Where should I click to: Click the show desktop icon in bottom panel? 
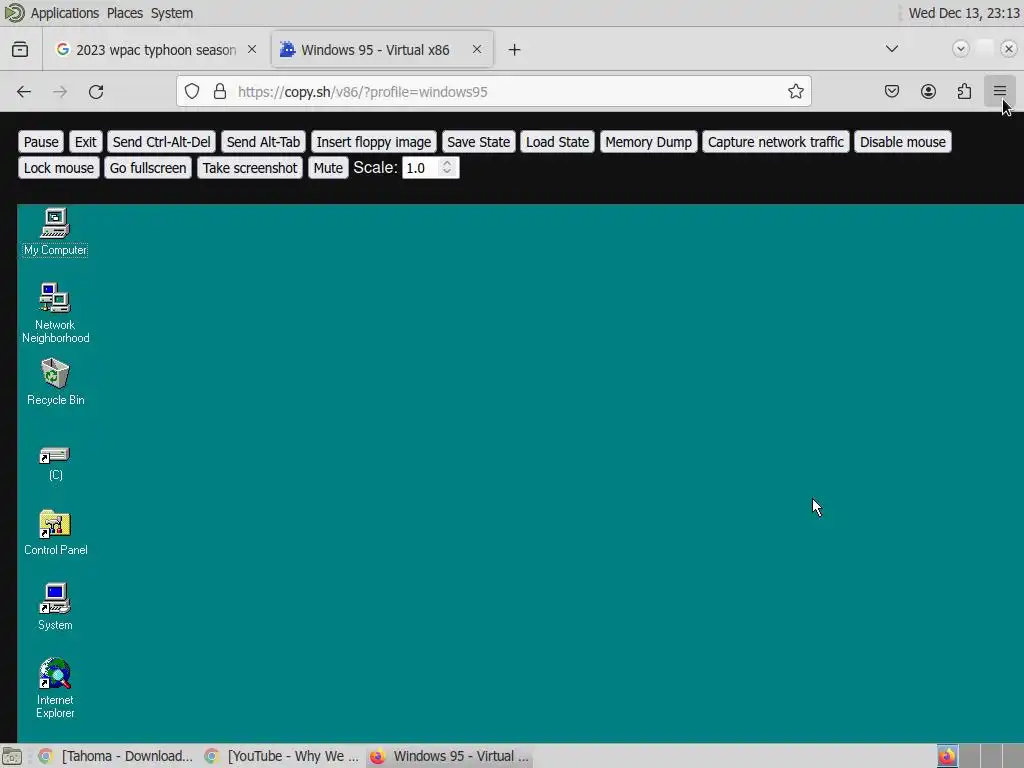coord(12,756)
